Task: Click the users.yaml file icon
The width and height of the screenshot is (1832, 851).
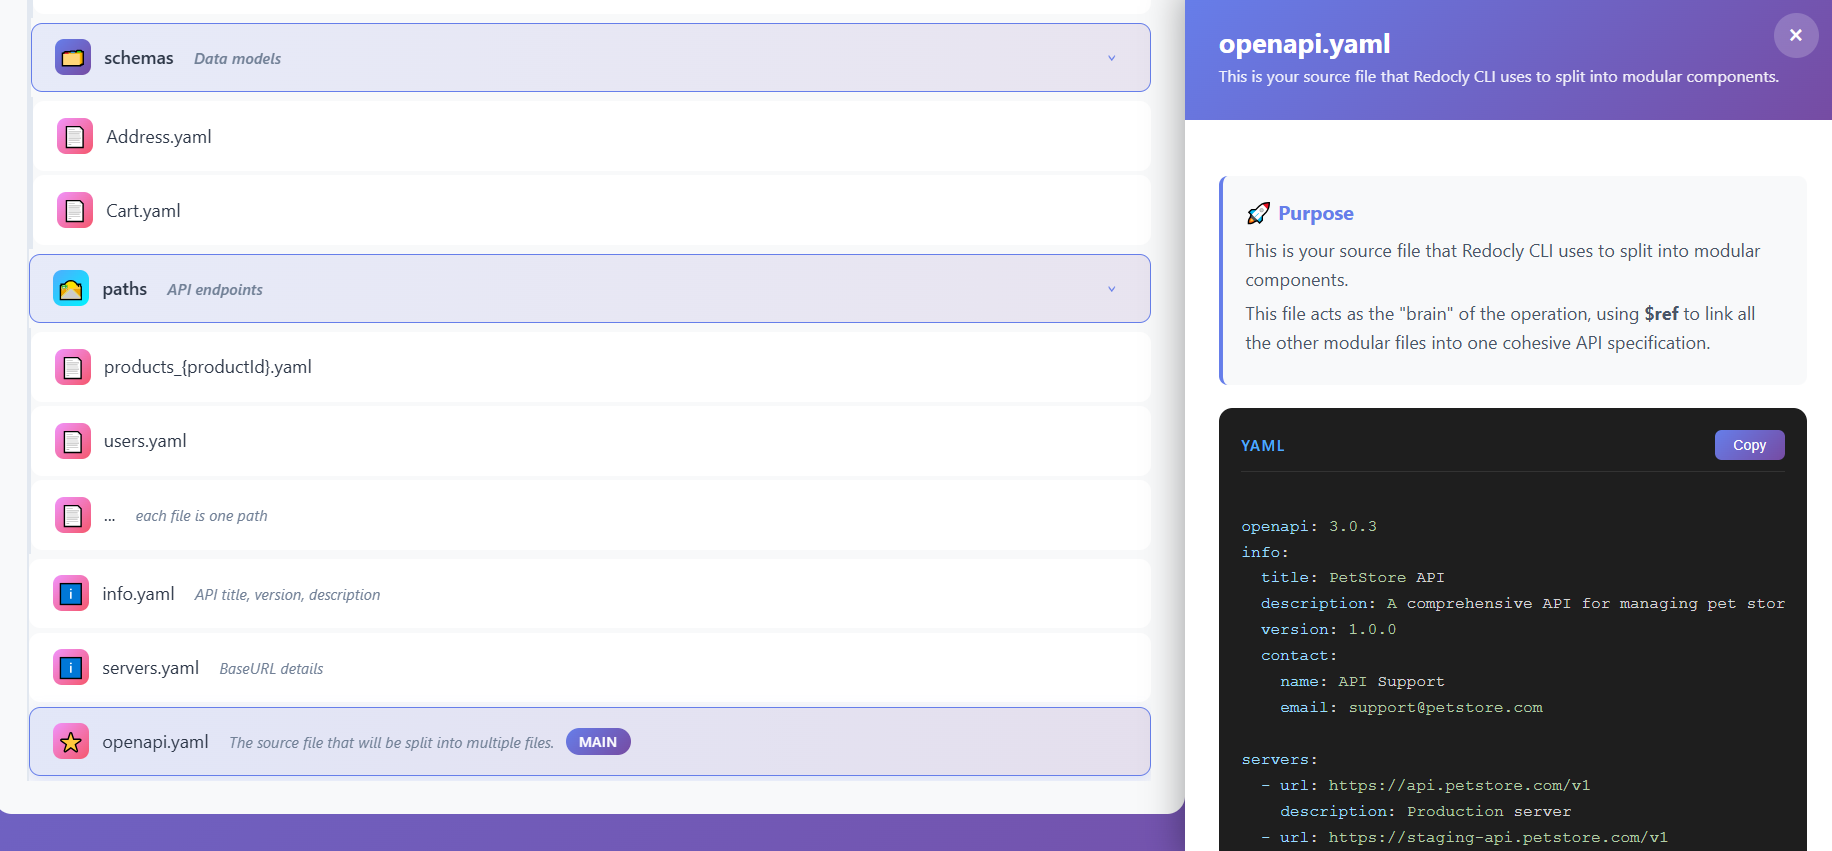Action: 73,441
